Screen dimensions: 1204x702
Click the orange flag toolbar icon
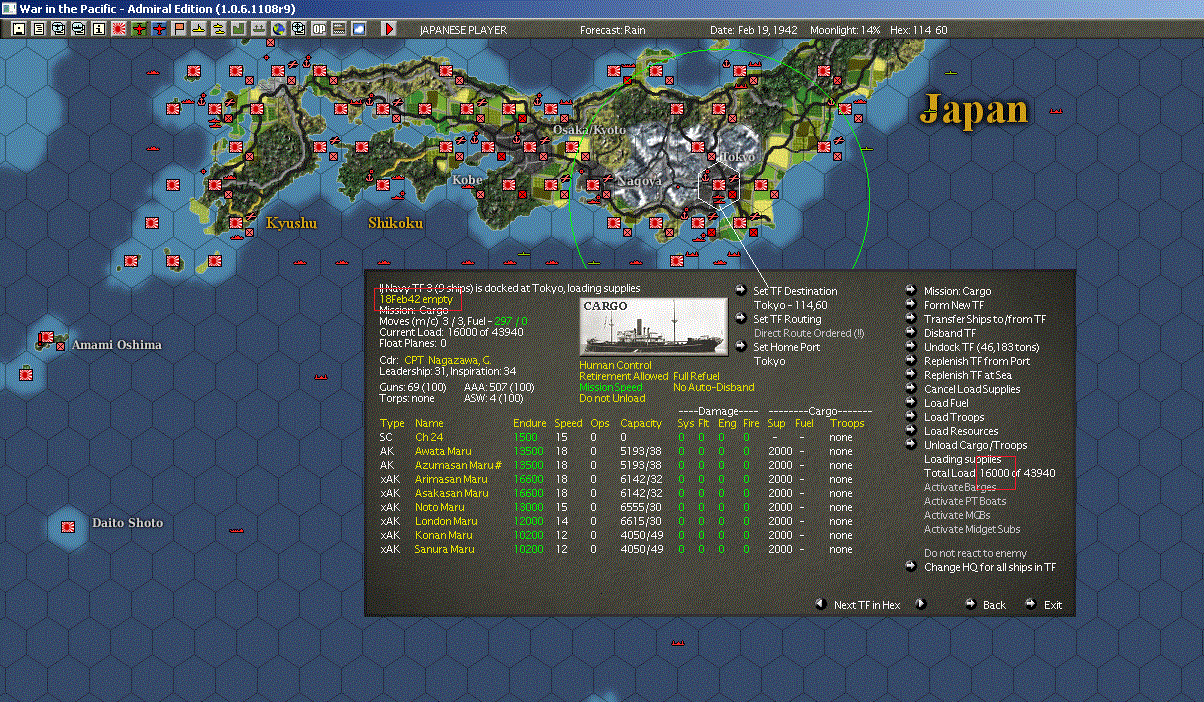(x=179, y=29)
